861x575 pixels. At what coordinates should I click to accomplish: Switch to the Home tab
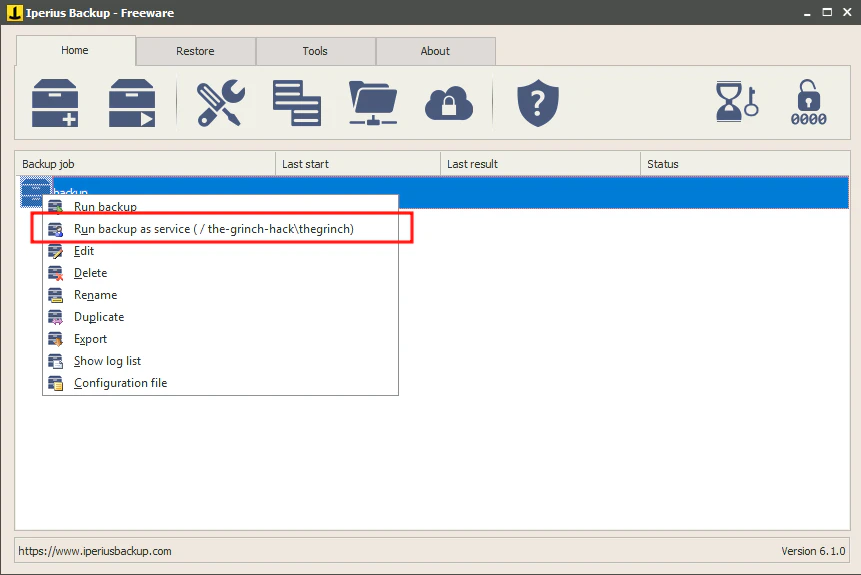[76, 51]
